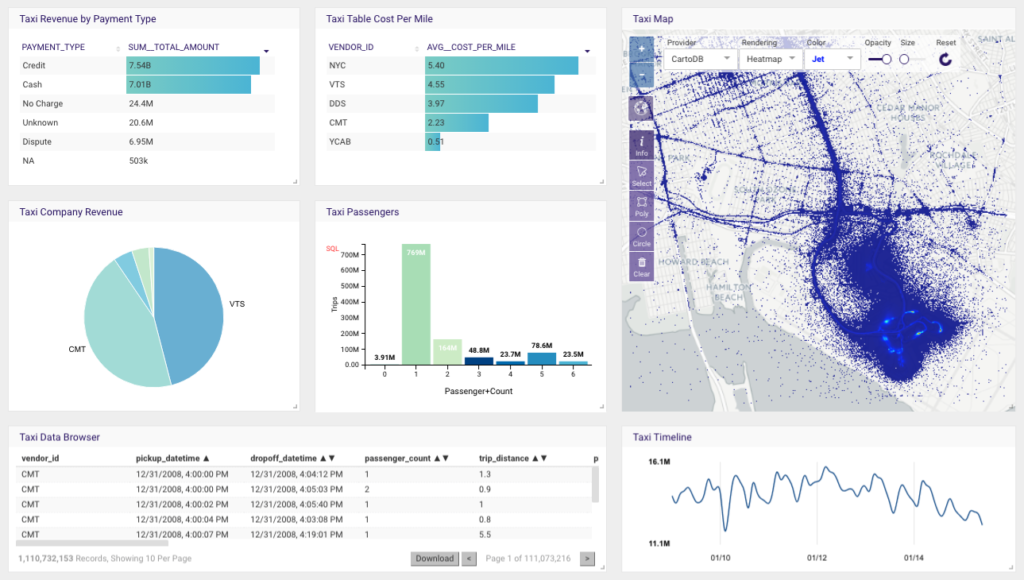1024x580 pixels.
Task: Activate the Info tool on the map
Action: coord(641,145)
